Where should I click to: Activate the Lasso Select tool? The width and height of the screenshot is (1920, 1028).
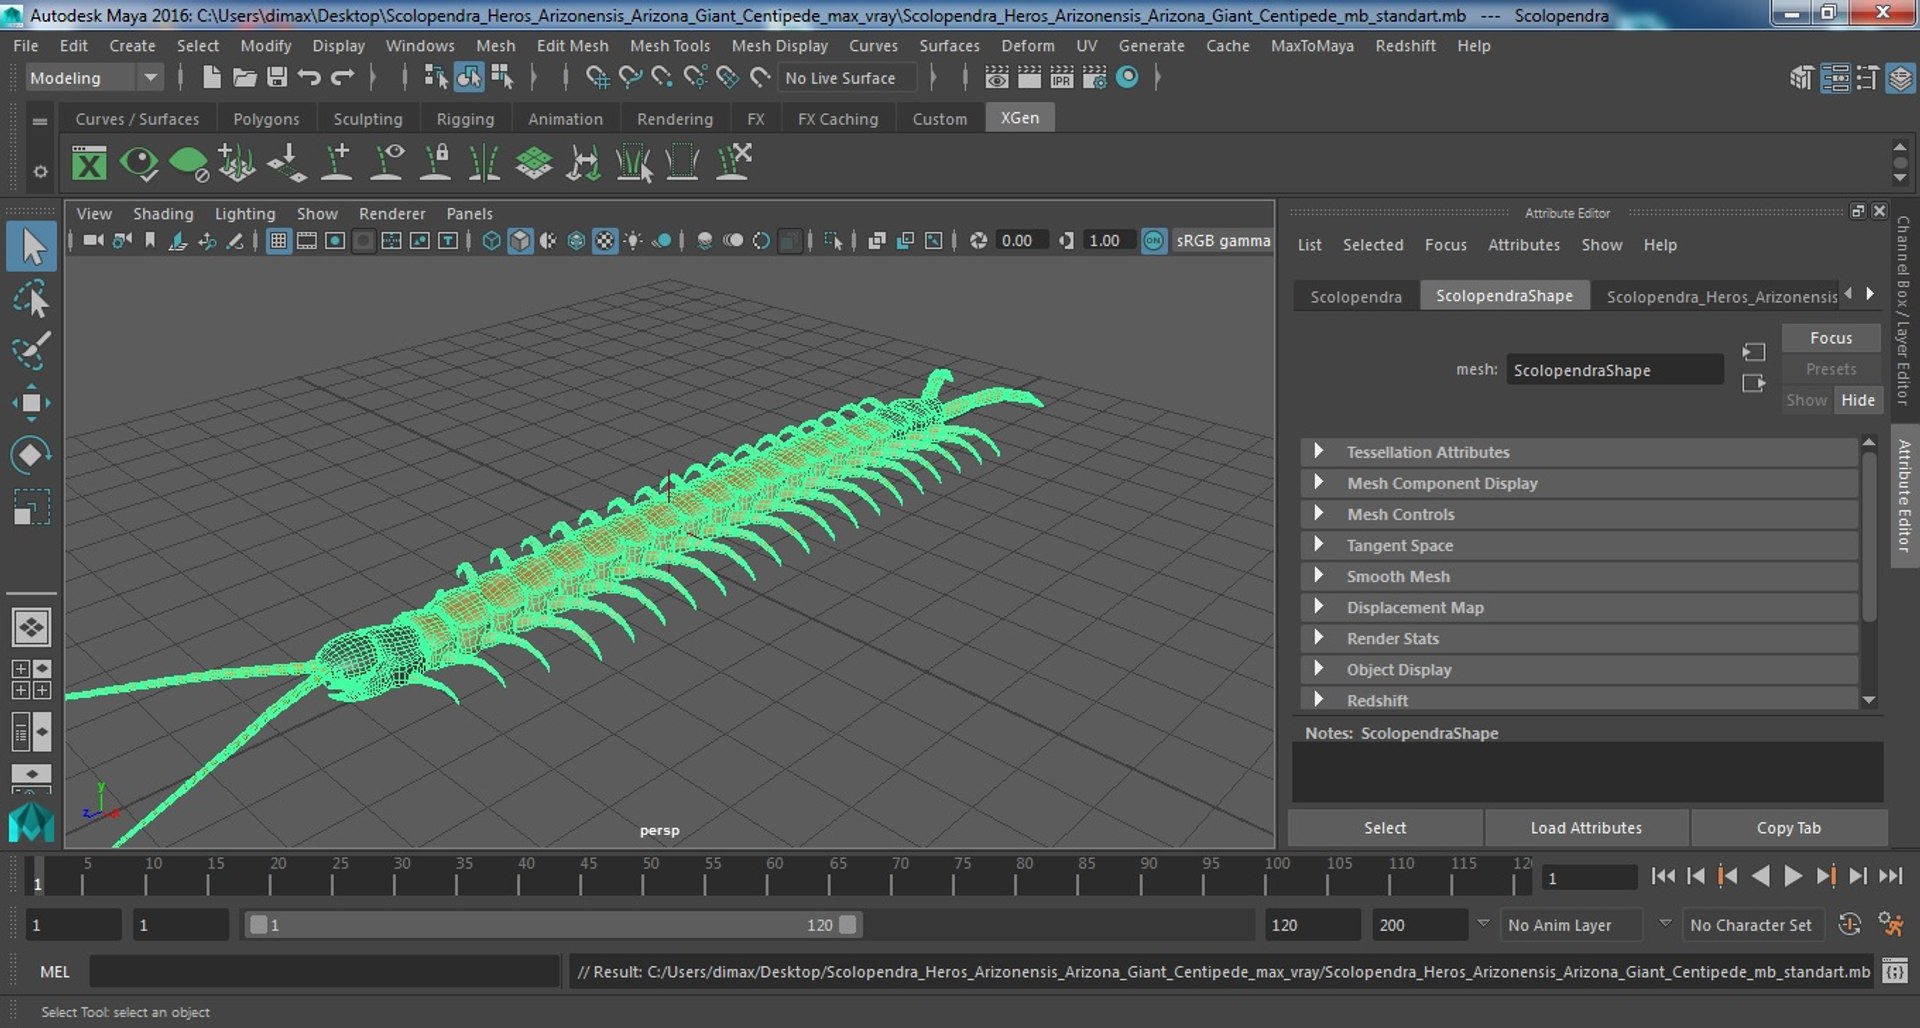coord(31,299)
